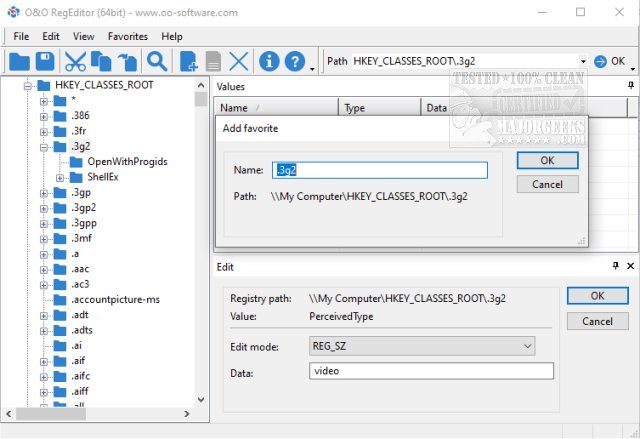The width and height of the screenshot is (640, 439).
Task: Open the Edit mode REG_SZ dropdown
Action: 527,346
